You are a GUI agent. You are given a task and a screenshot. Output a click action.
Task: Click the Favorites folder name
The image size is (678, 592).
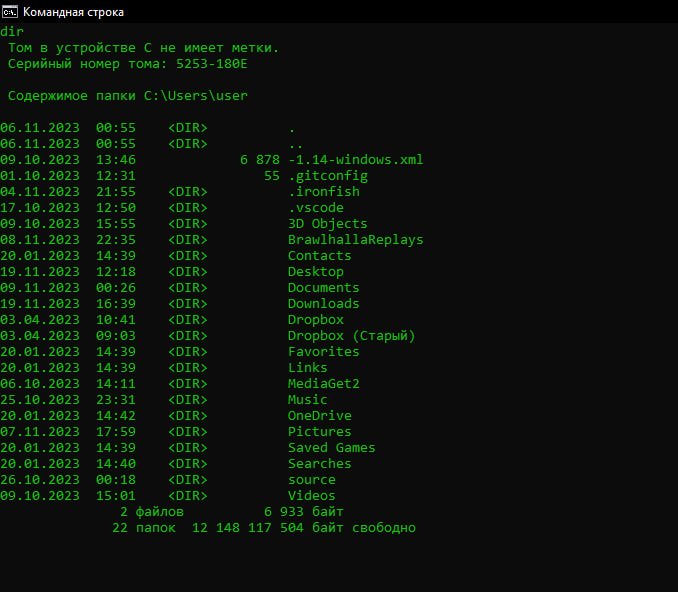tap(323, 352)
